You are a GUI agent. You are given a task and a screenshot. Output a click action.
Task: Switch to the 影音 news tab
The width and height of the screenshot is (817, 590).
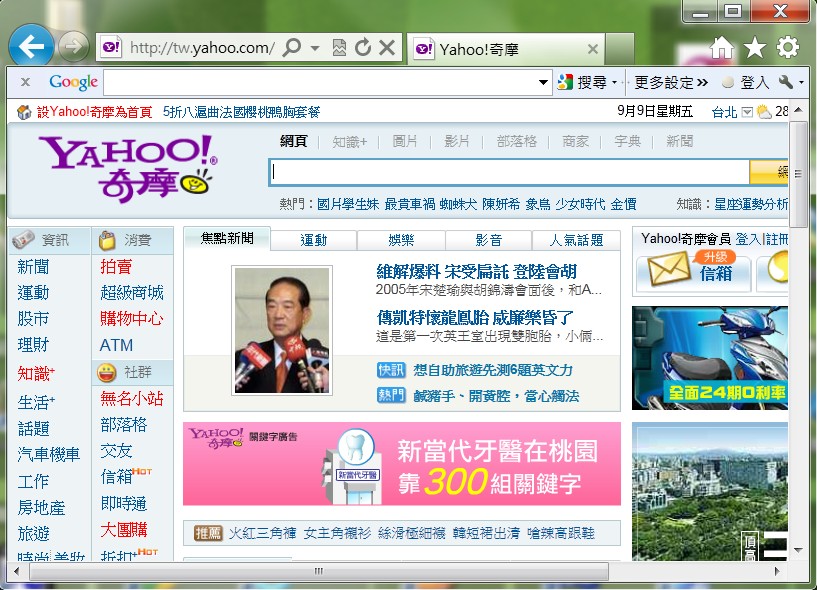489,240
